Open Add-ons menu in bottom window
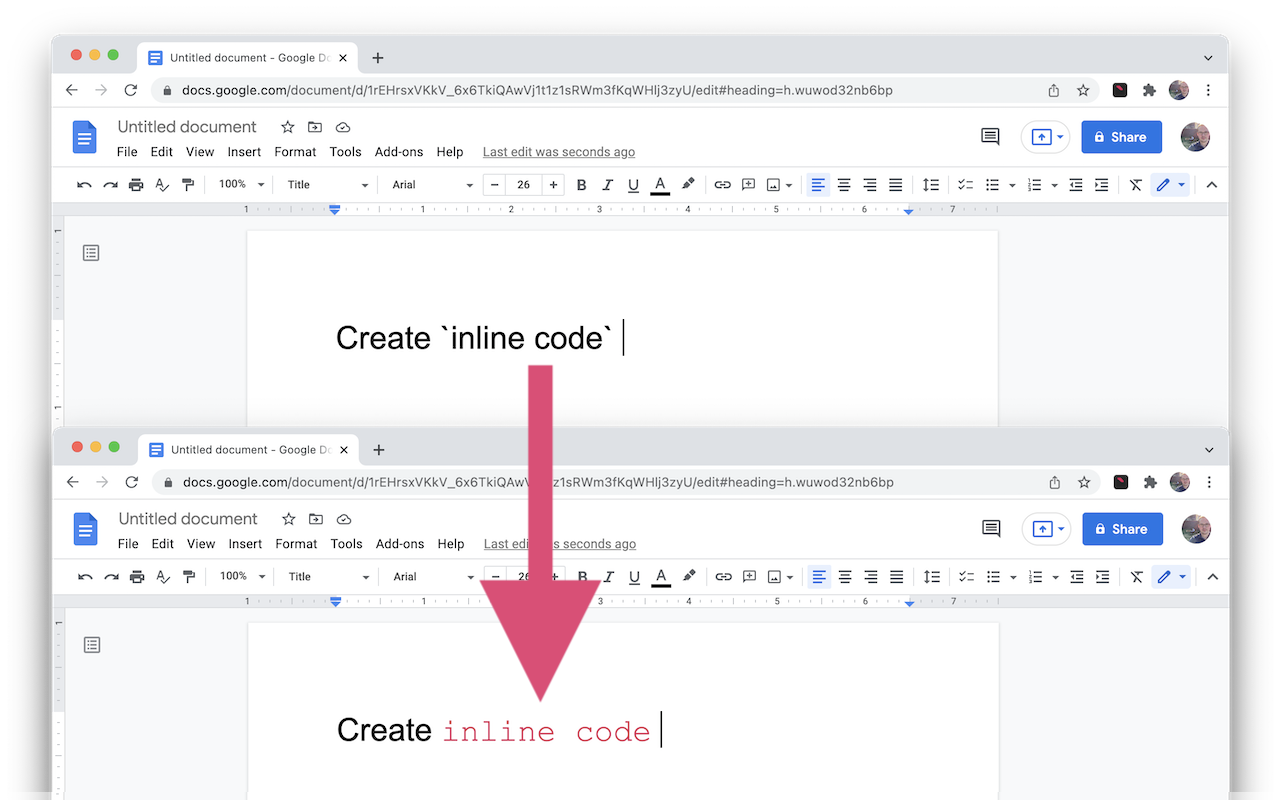The width and height of the screenshot is (1280, 800). pyautogui.click(x=400, y=544)
